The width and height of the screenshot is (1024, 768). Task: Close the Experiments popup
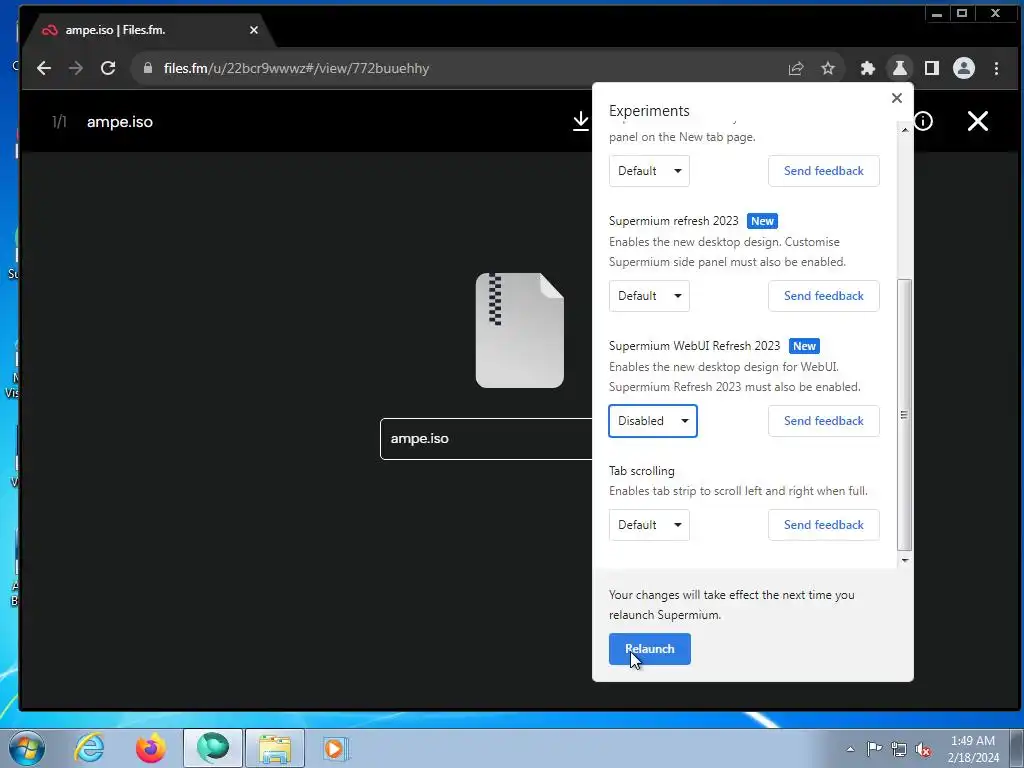click(x=897, y=98)
